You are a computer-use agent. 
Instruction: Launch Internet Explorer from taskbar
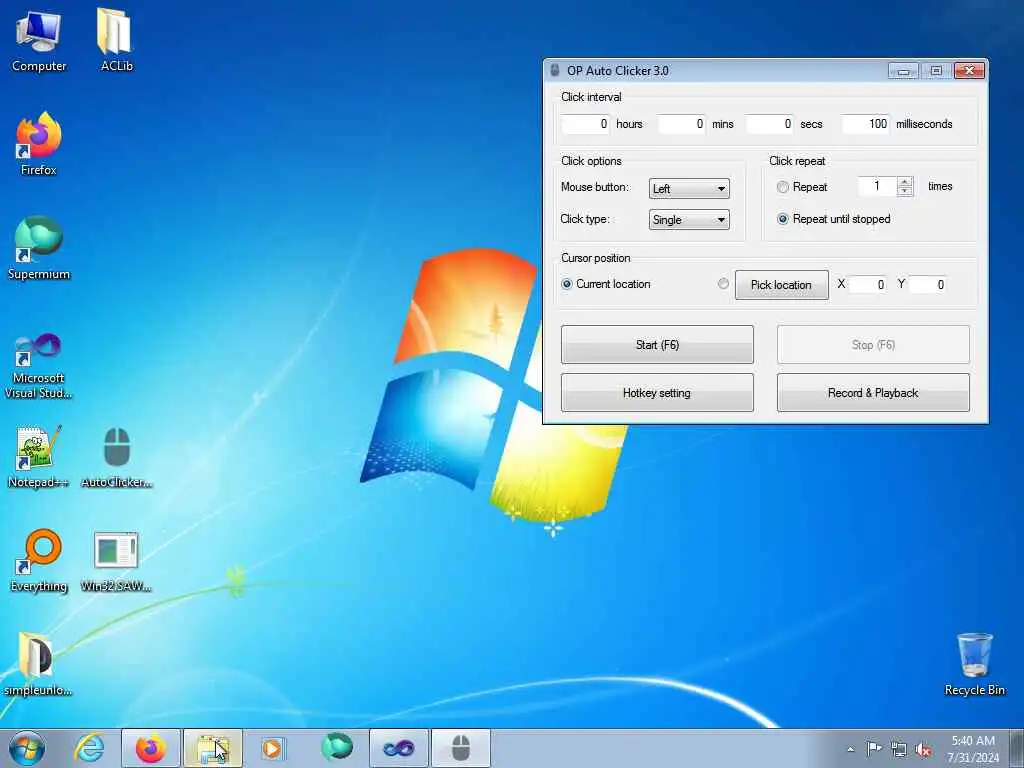click(x=89, y=748)
